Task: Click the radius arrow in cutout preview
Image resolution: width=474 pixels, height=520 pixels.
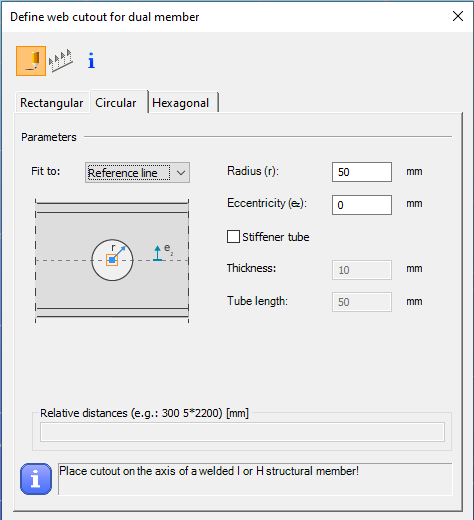Action: click(119, 253)
